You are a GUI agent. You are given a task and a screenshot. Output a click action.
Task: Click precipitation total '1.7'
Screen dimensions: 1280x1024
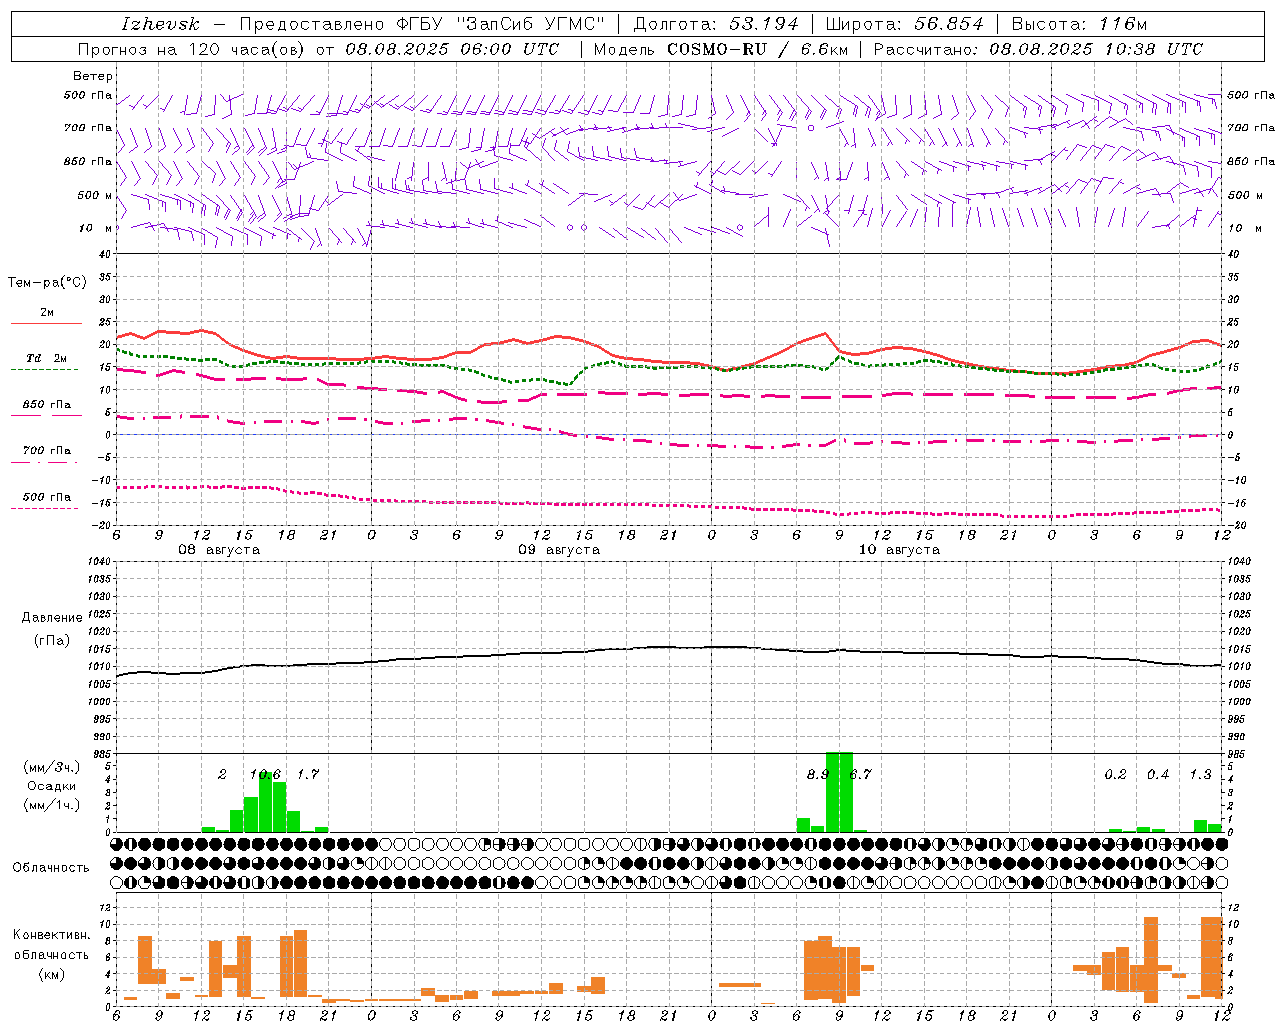pyautogui.click(x=308, y=774)
